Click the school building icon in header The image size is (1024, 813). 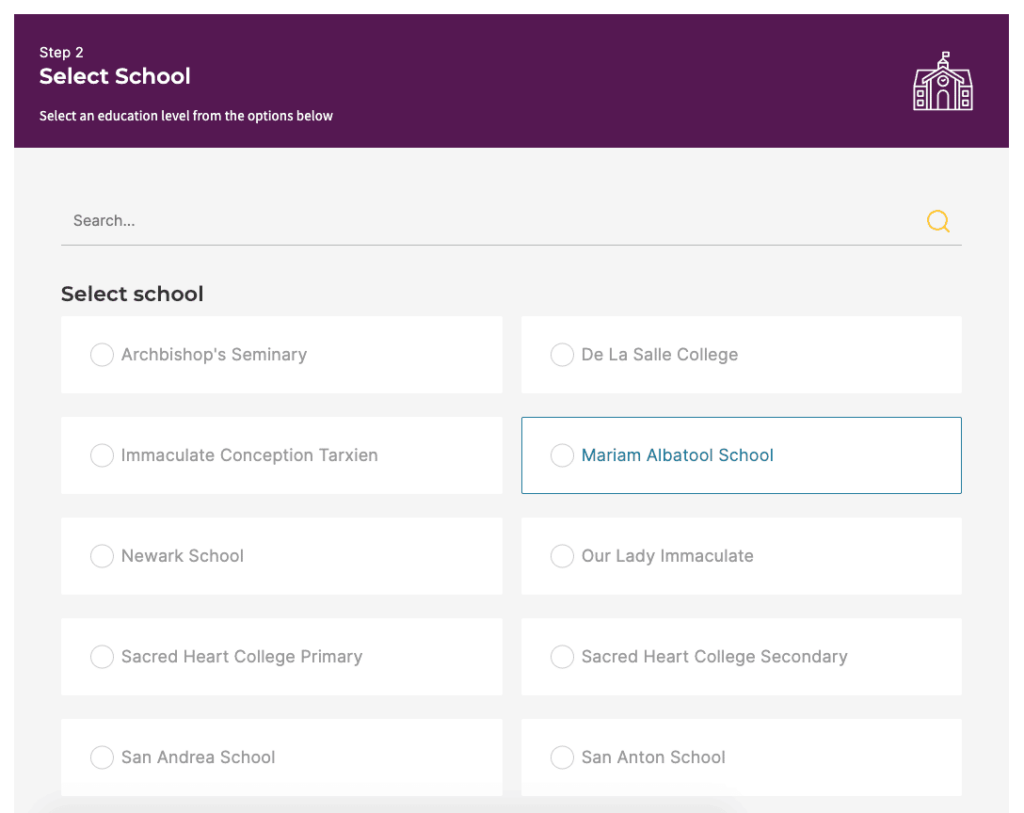pos(942,81)
